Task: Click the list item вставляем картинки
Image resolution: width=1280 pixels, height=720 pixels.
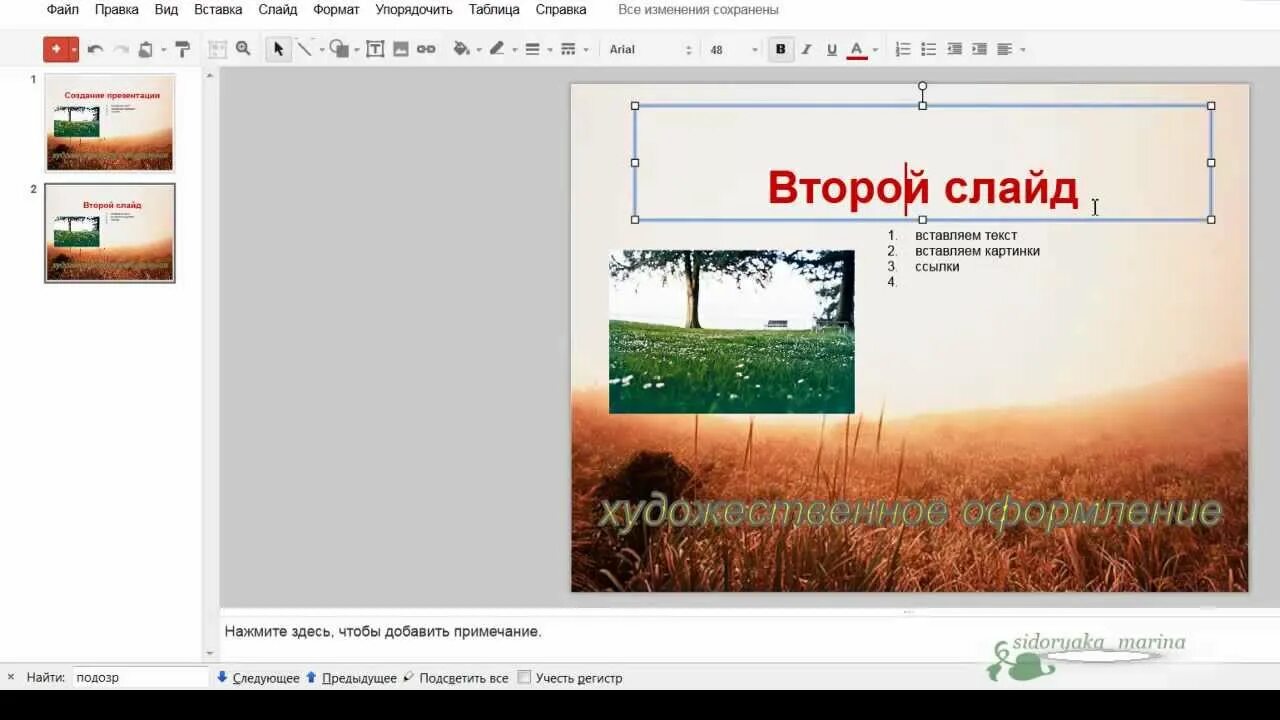Action: 977,251
